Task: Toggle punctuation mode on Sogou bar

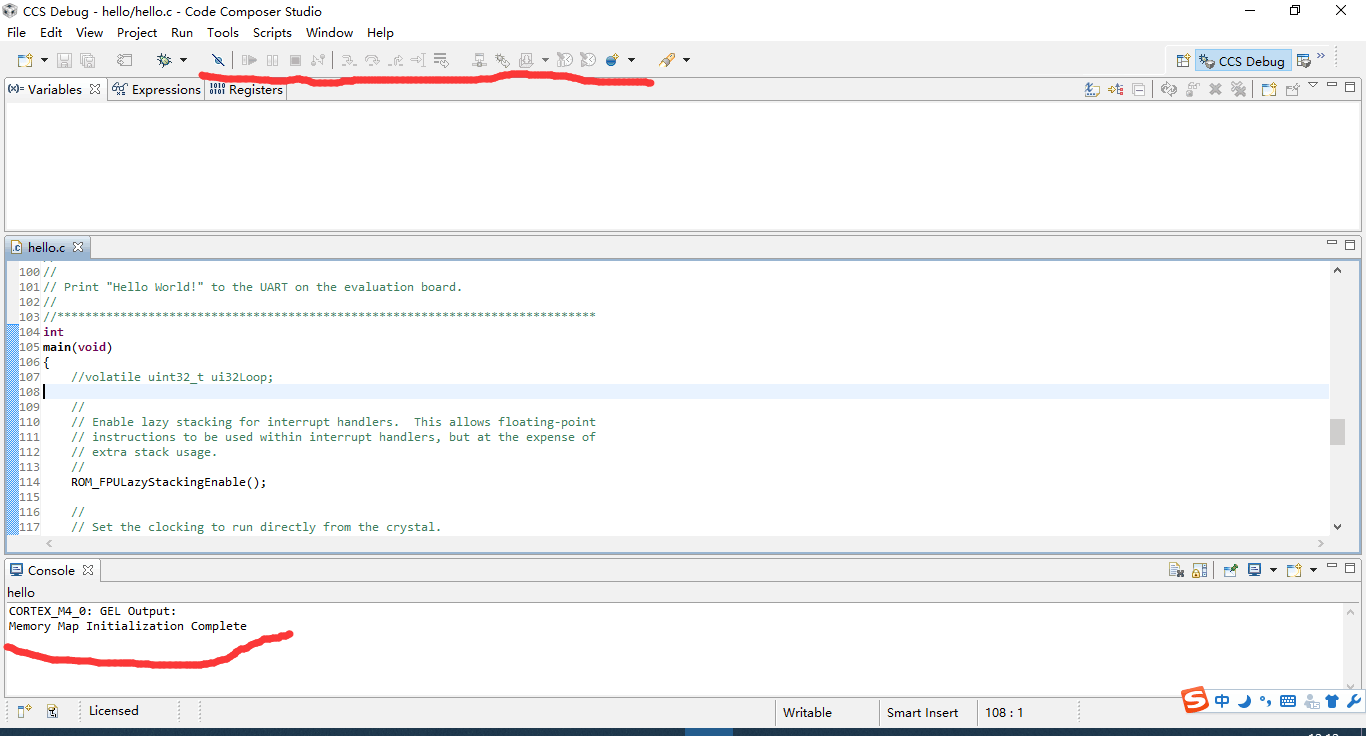Action: 1266,701
